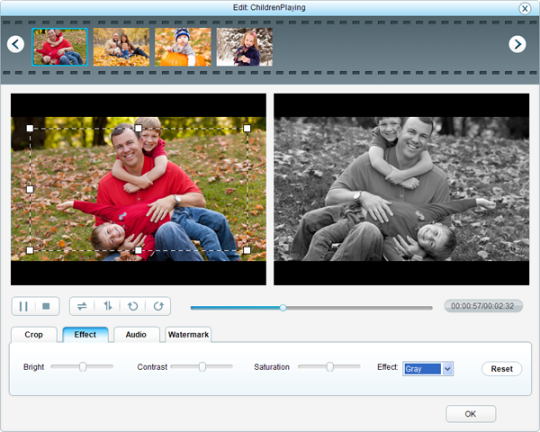Viewport: 540px width, 432px height.
Task: Click the grayscale output preview
Action: [x=402, y=189]
